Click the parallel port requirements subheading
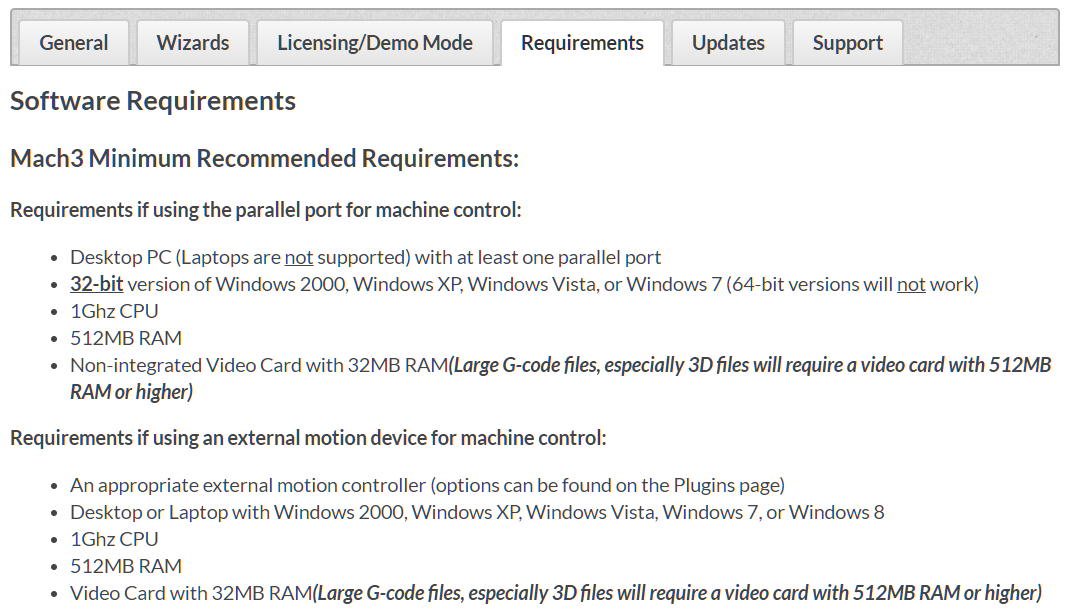This screenshot has height=610, width=1077. pyautogui.click(x=265, y=210)
